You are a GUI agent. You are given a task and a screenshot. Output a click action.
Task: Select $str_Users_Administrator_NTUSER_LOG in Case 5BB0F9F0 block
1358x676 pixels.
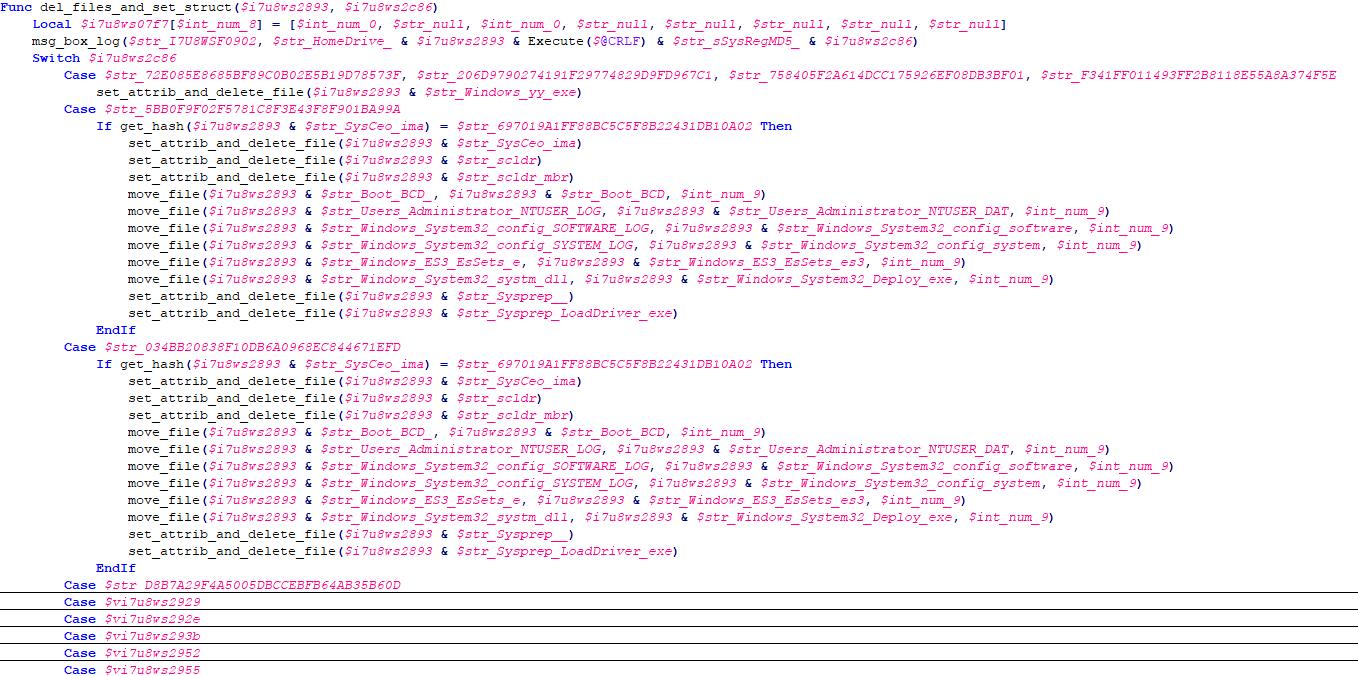click(460, 211)
